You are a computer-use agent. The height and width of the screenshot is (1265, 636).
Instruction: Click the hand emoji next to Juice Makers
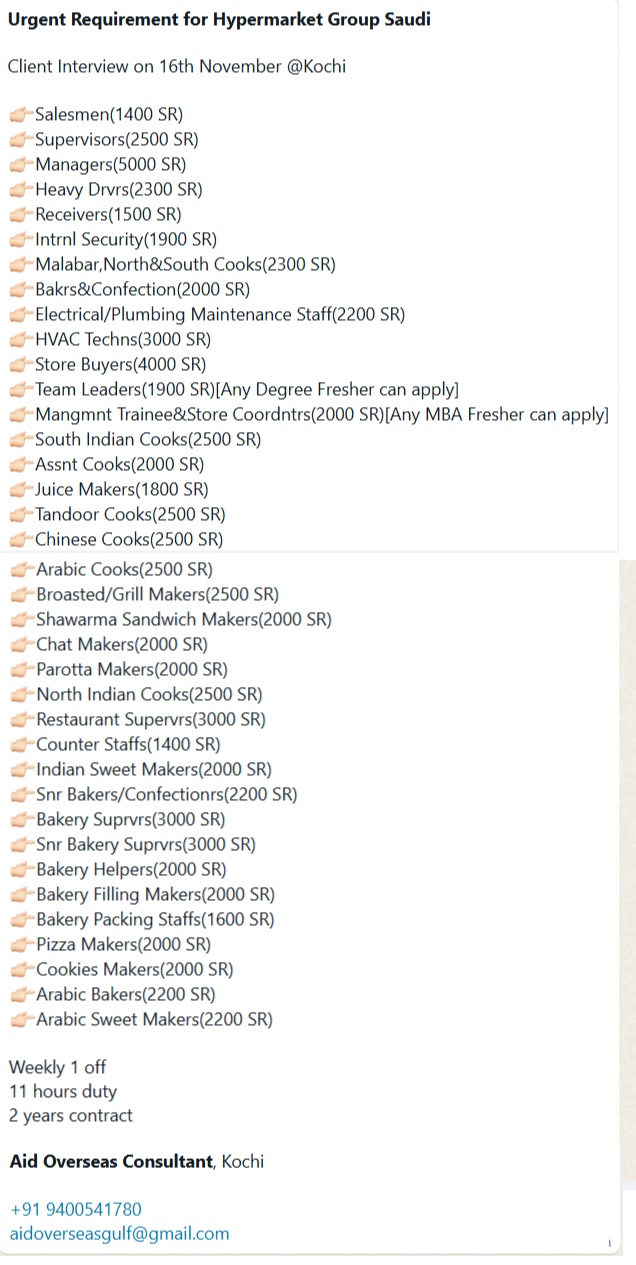pos(20,490)
